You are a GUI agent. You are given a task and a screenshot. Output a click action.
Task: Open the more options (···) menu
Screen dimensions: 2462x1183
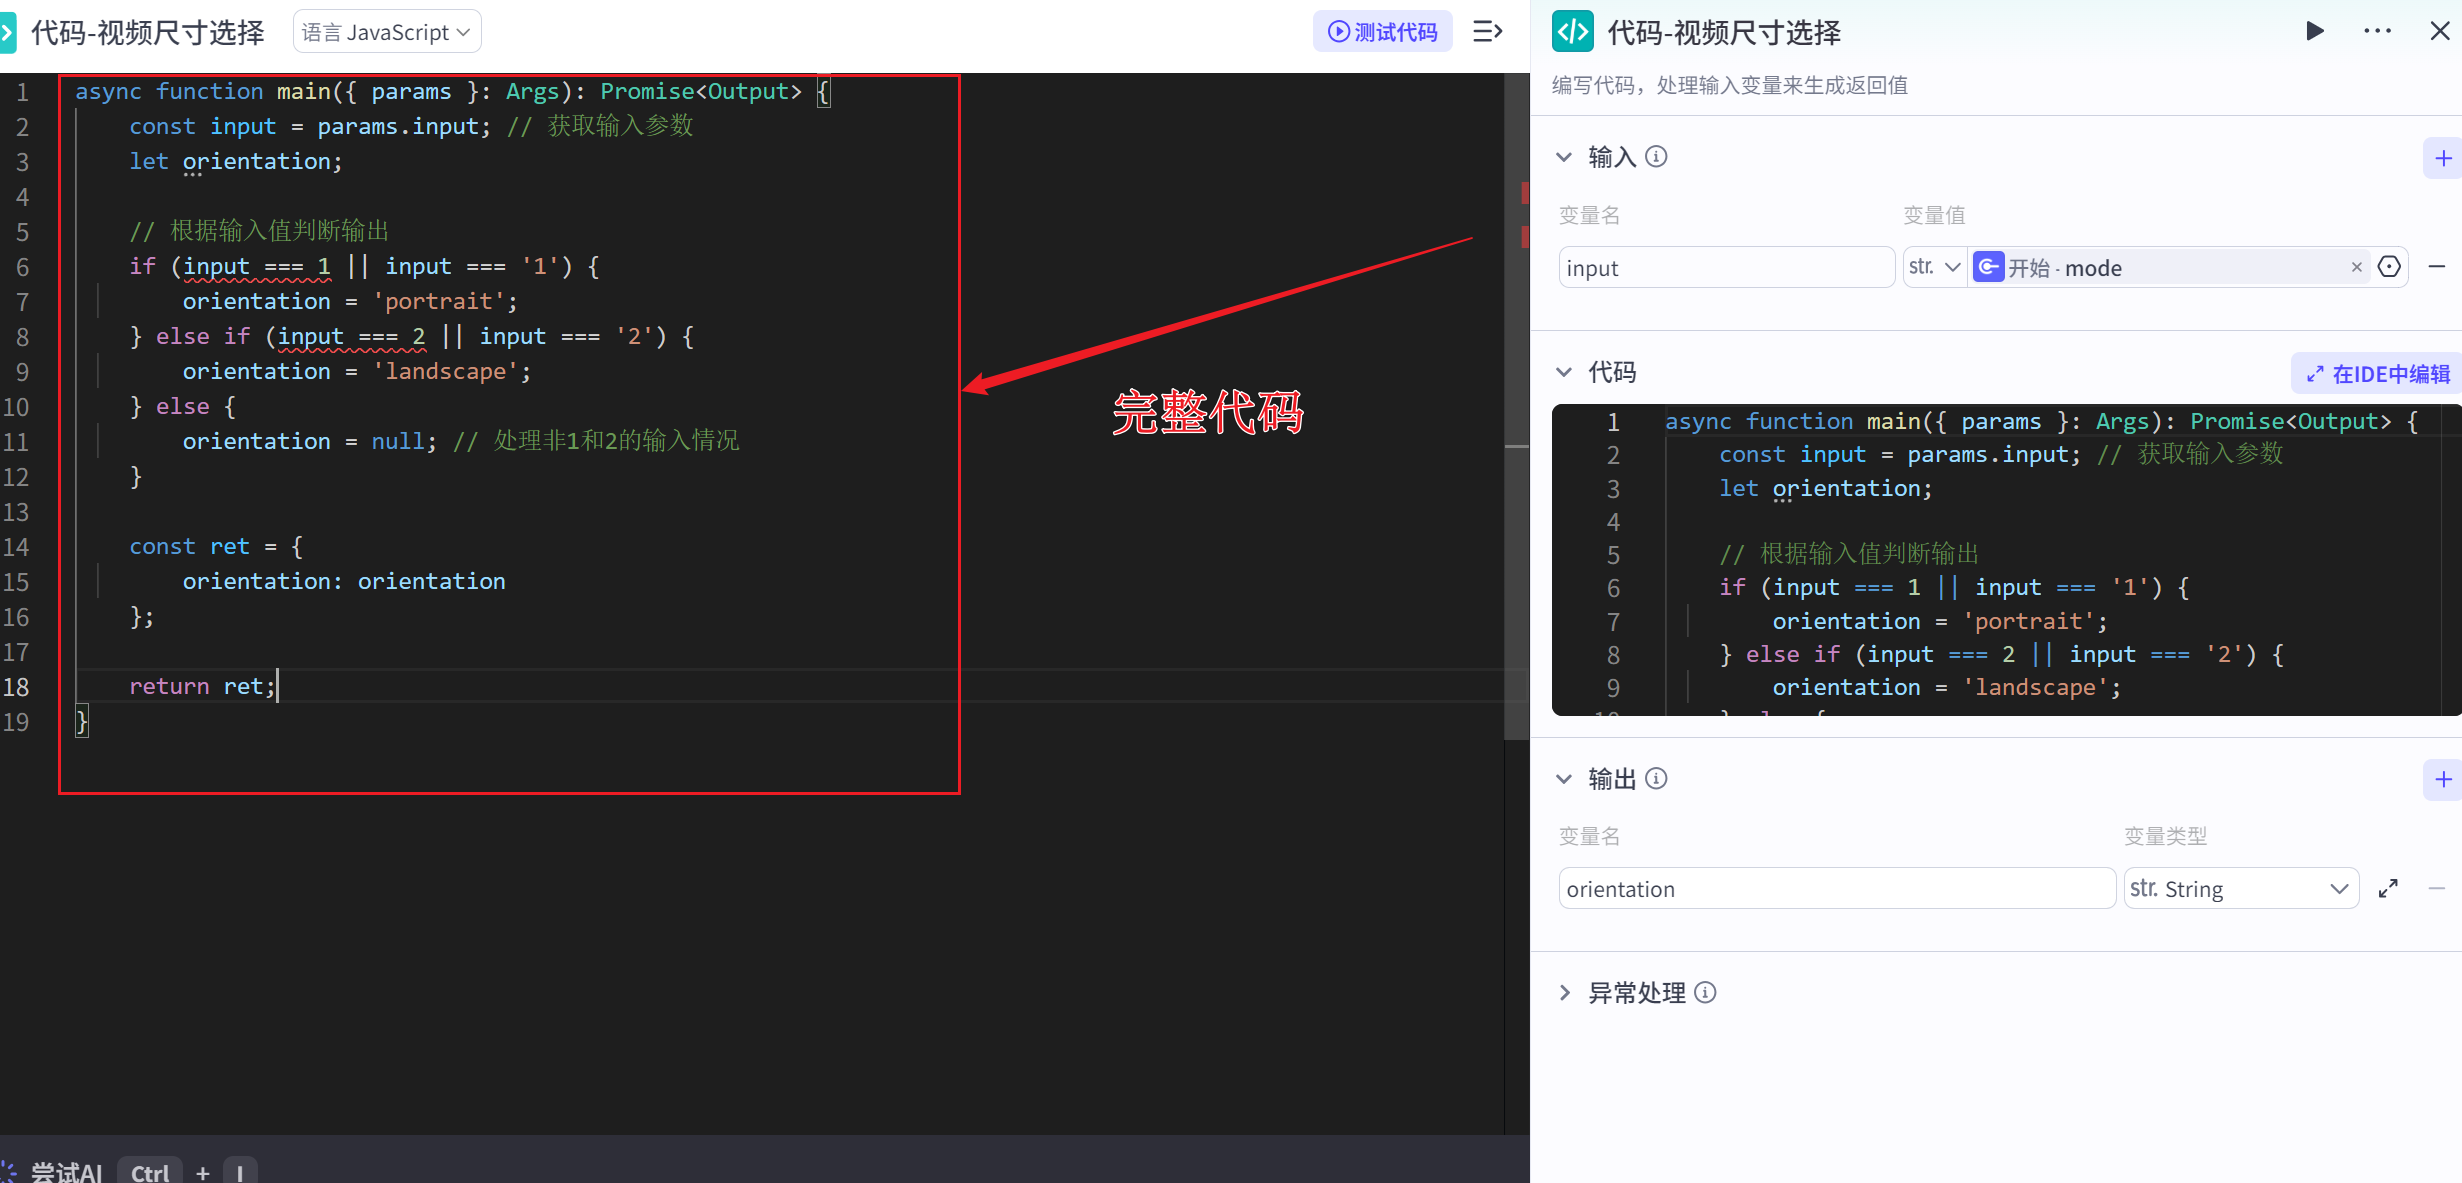click(2376, 30)
